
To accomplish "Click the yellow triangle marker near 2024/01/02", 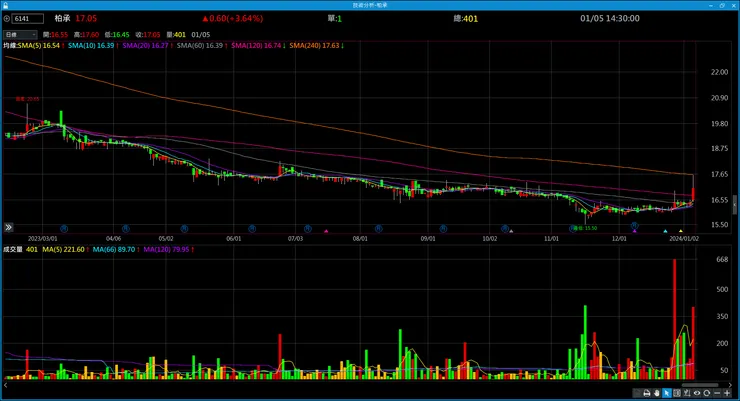I will [681, 231].
